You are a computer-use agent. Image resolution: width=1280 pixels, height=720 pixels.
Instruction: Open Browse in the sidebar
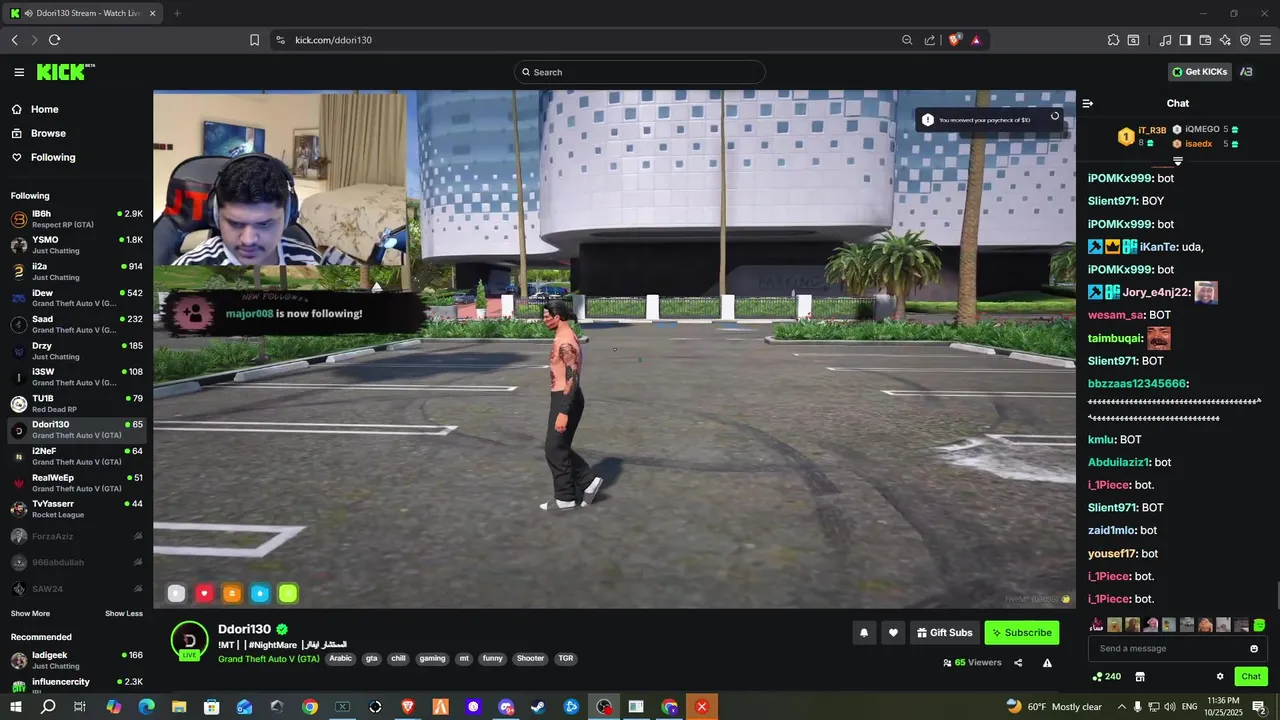[x=48, y=133]
